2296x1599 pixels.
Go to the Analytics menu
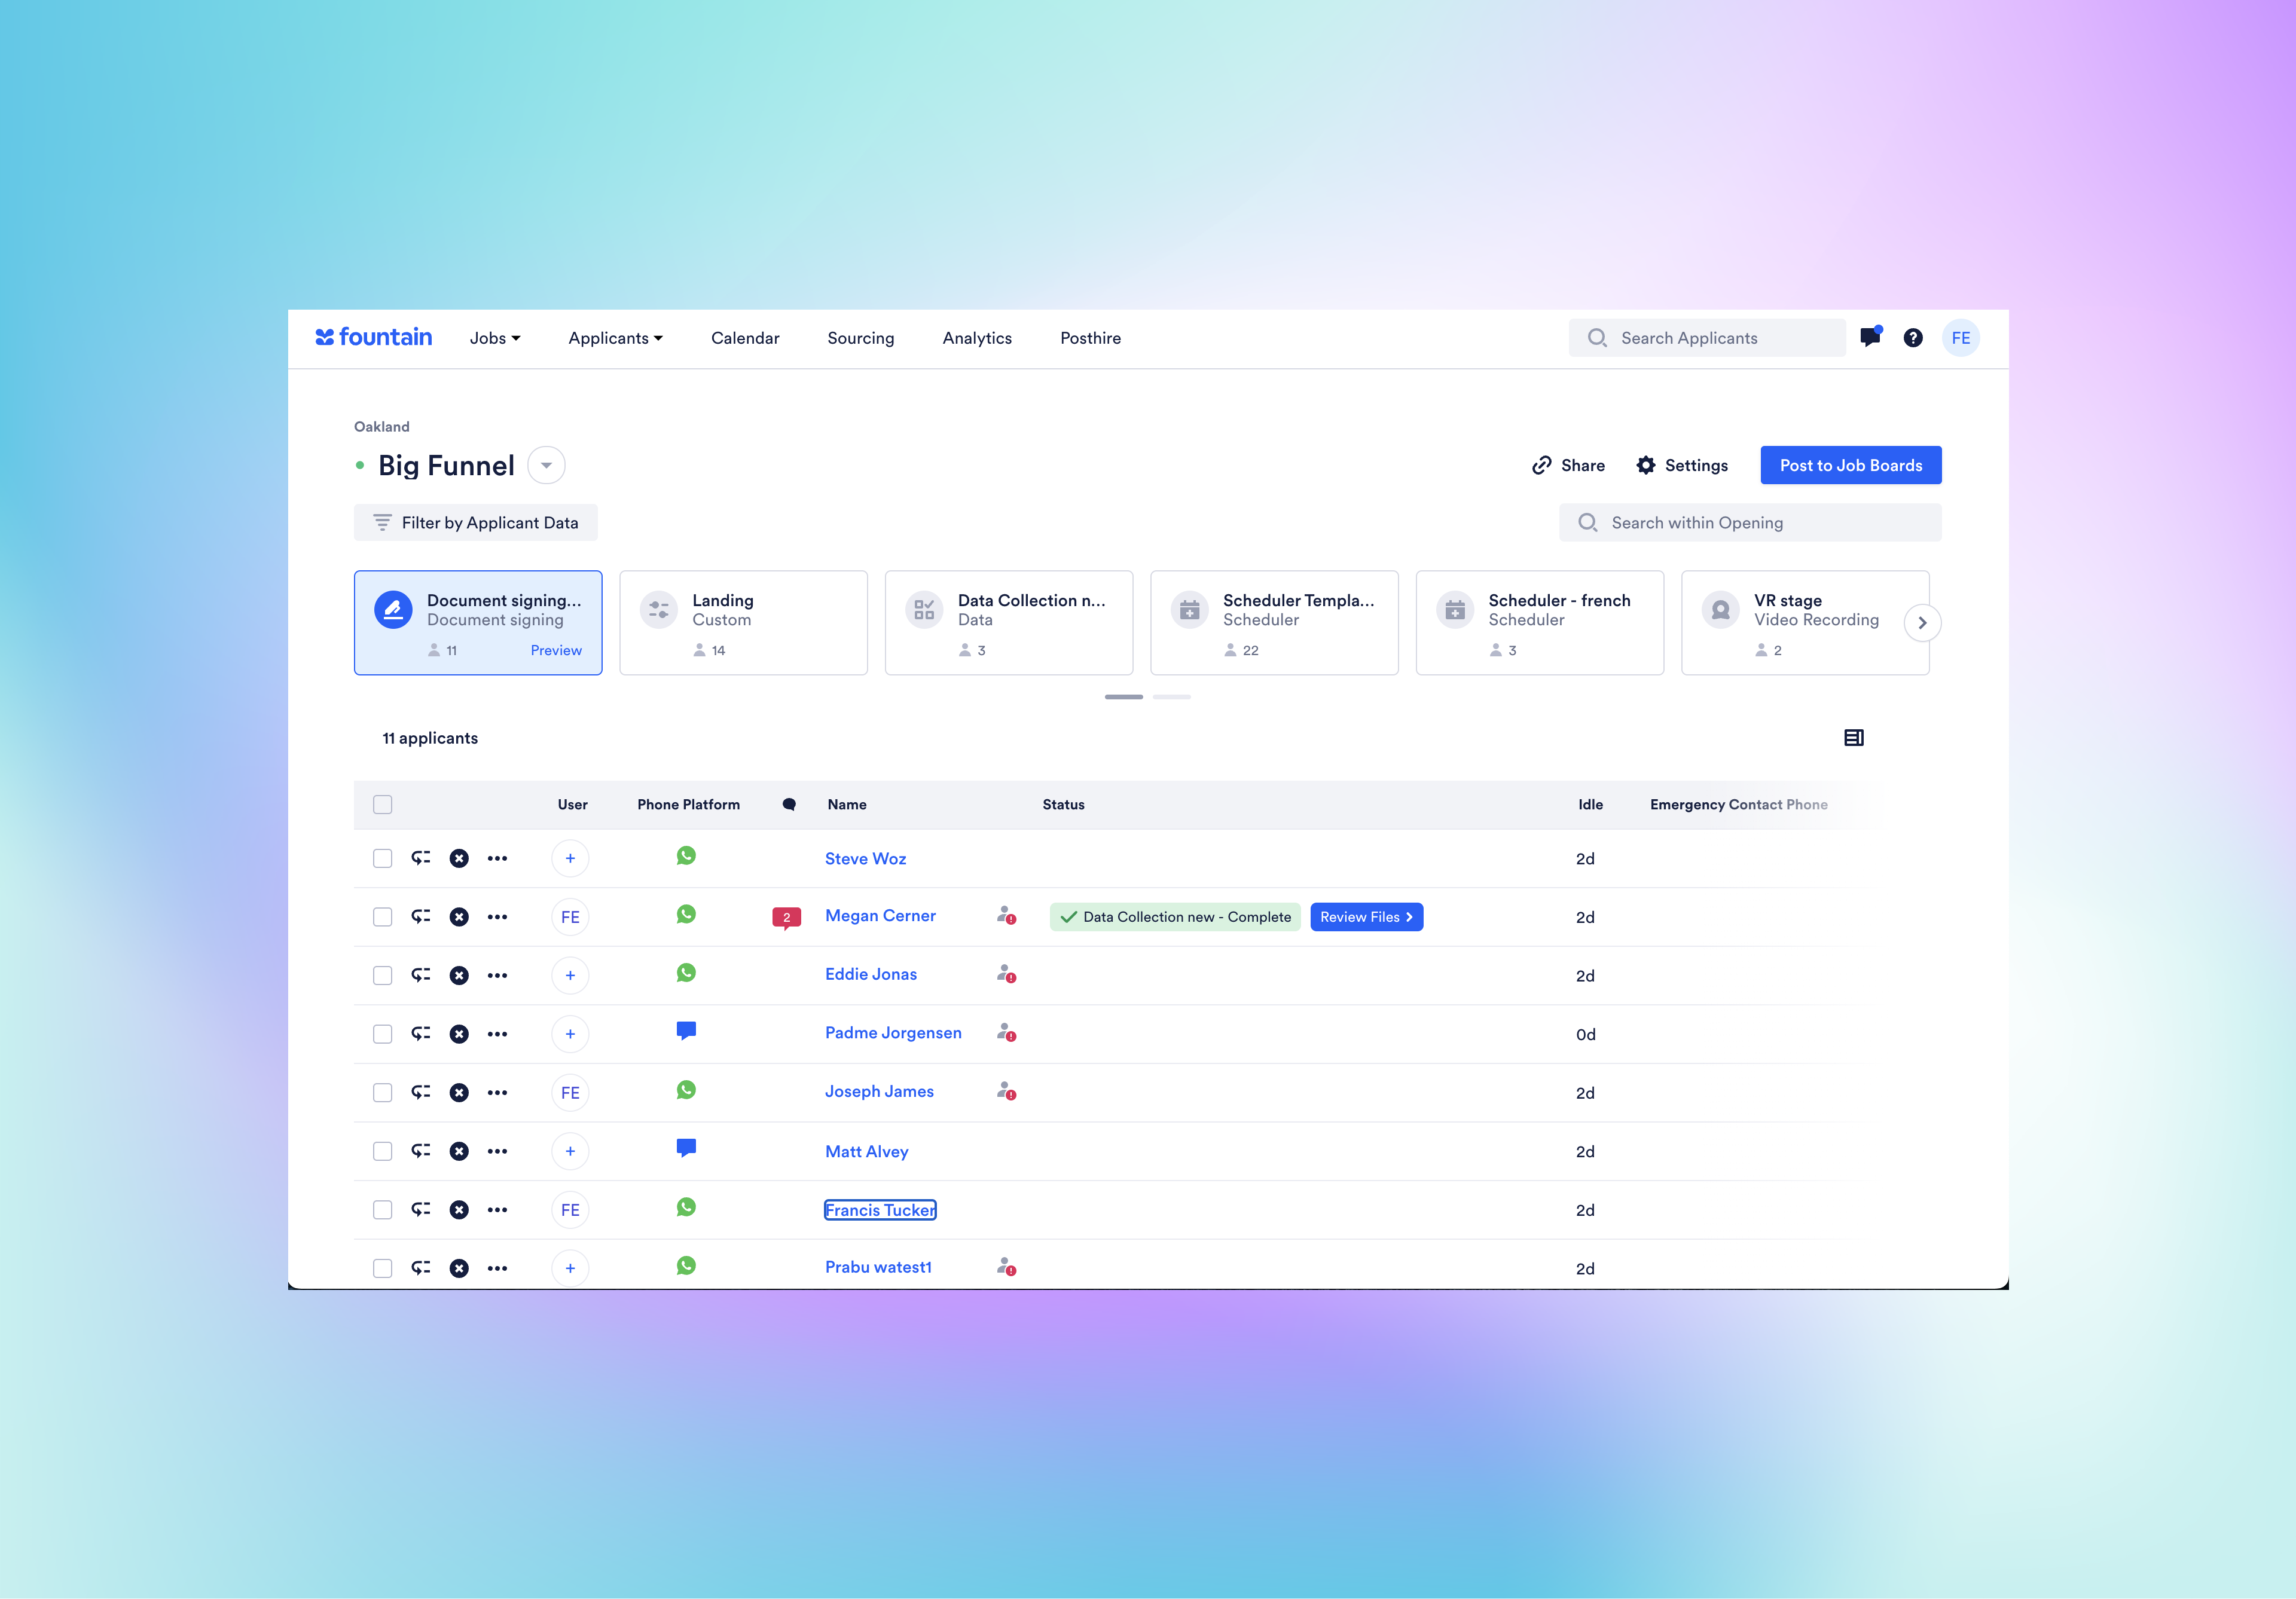[x=977, y=338]
